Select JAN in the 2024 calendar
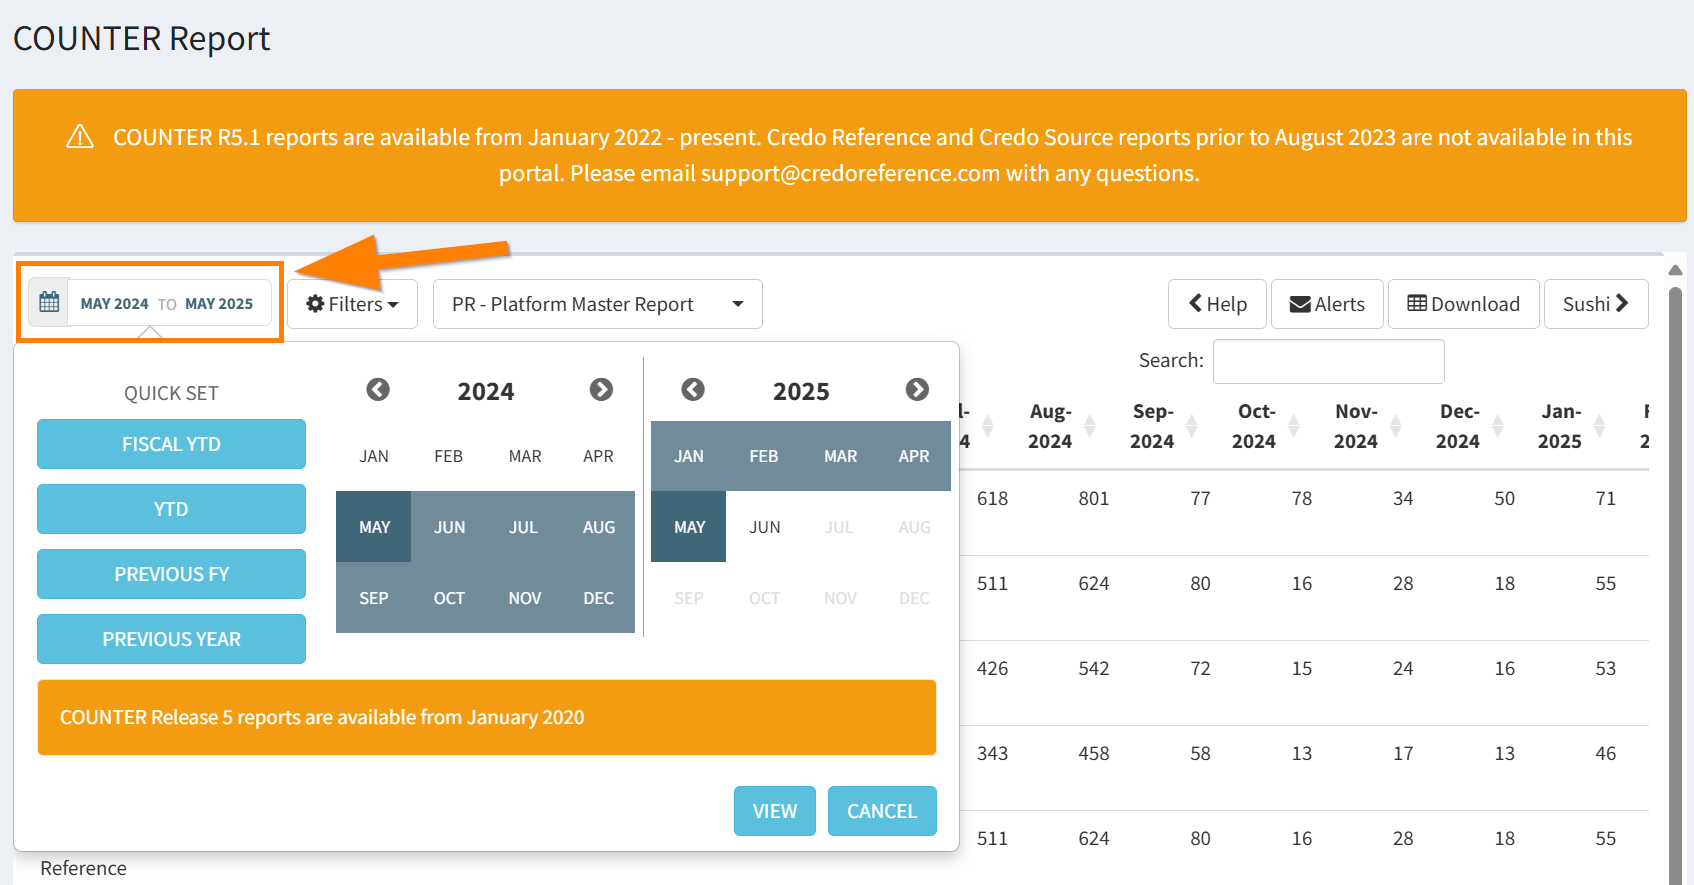 point(374,456)
